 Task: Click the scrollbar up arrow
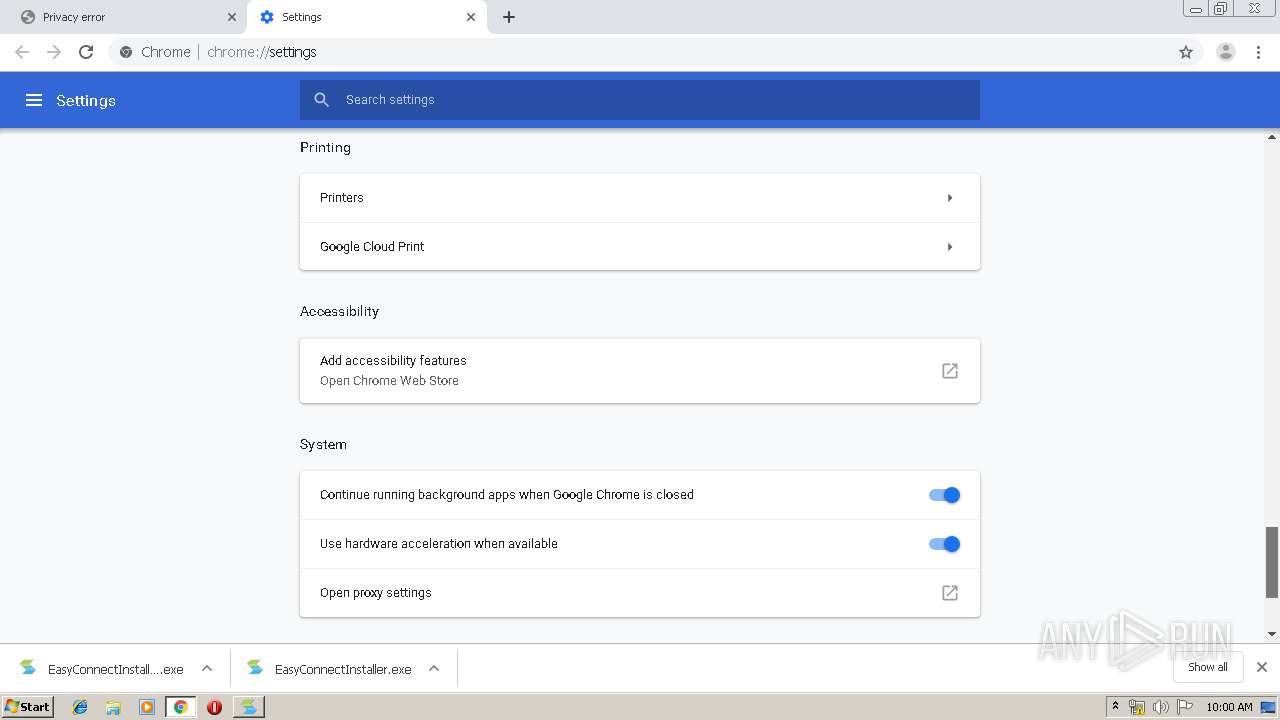coord(1272,136)
